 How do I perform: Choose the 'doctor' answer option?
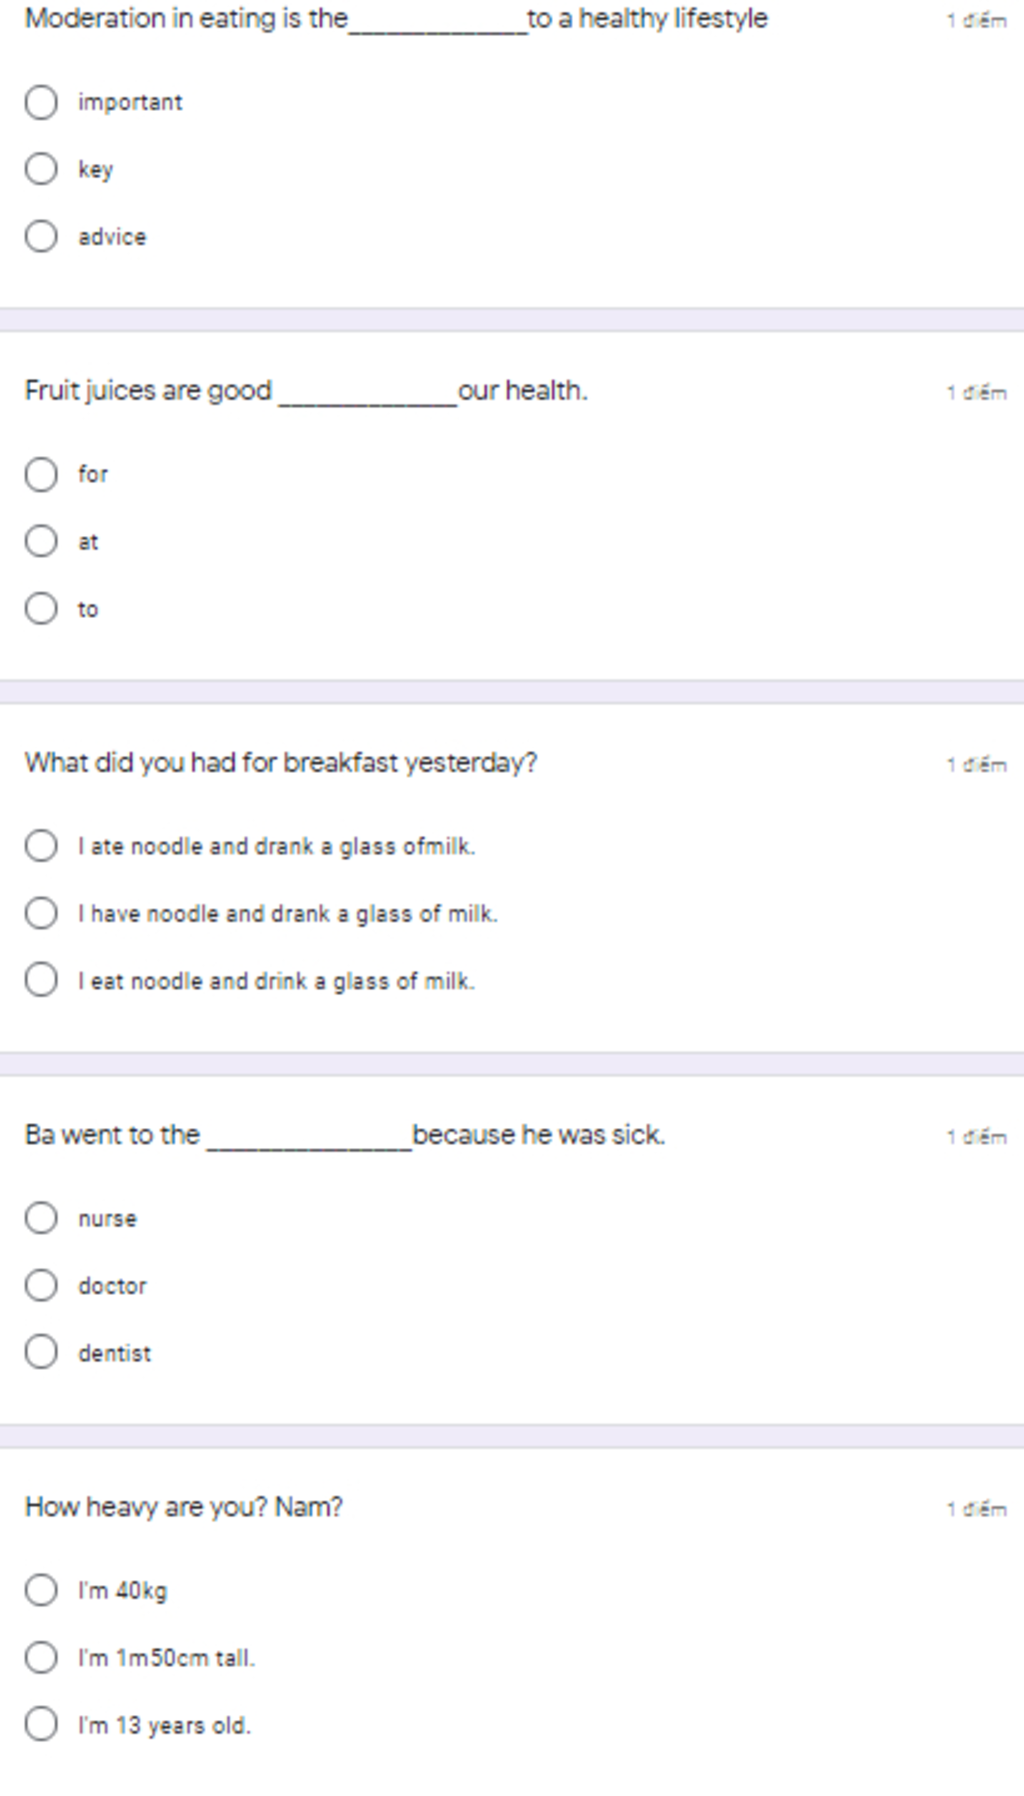tap(41, 1285)
